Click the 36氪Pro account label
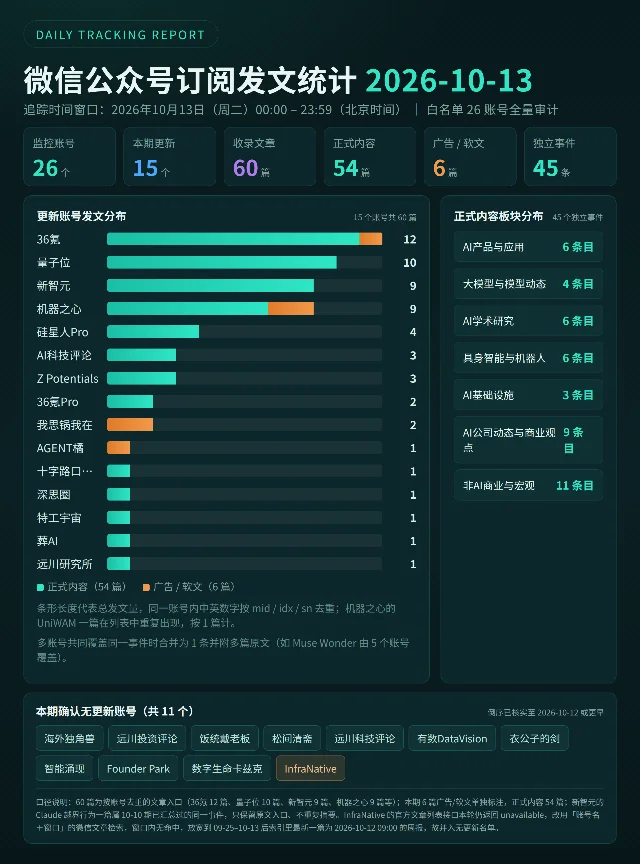 pyautogui.click(x=57, y=402)
